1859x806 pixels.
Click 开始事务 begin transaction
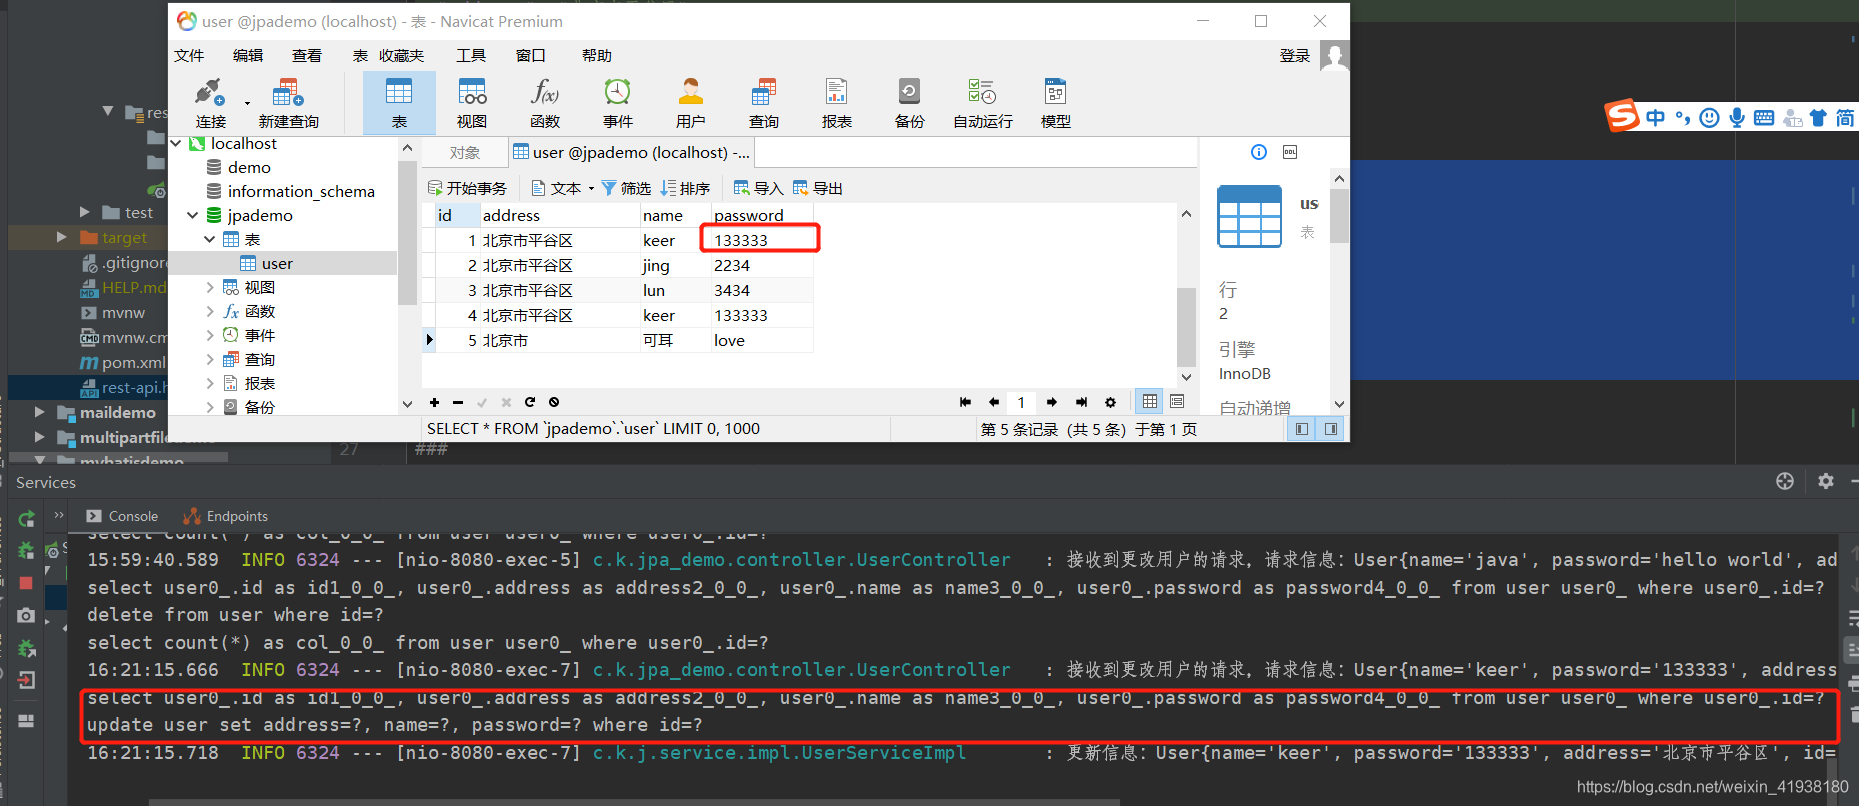[467, 188]
